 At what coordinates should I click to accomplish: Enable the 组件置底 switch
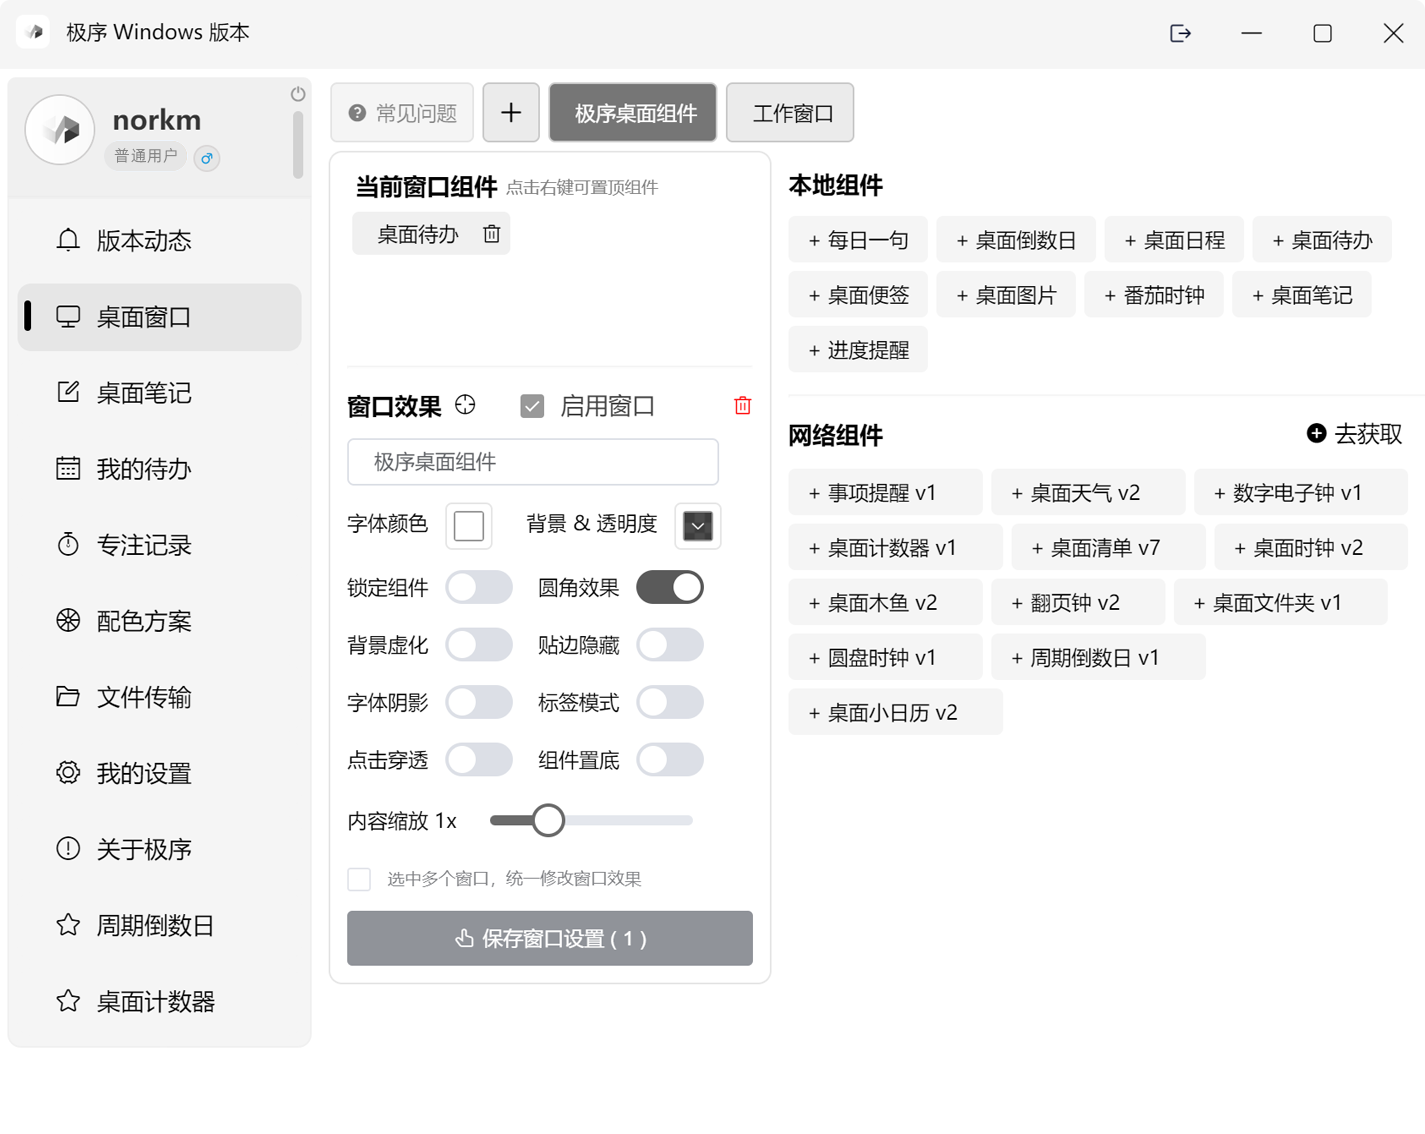[670, 760]
